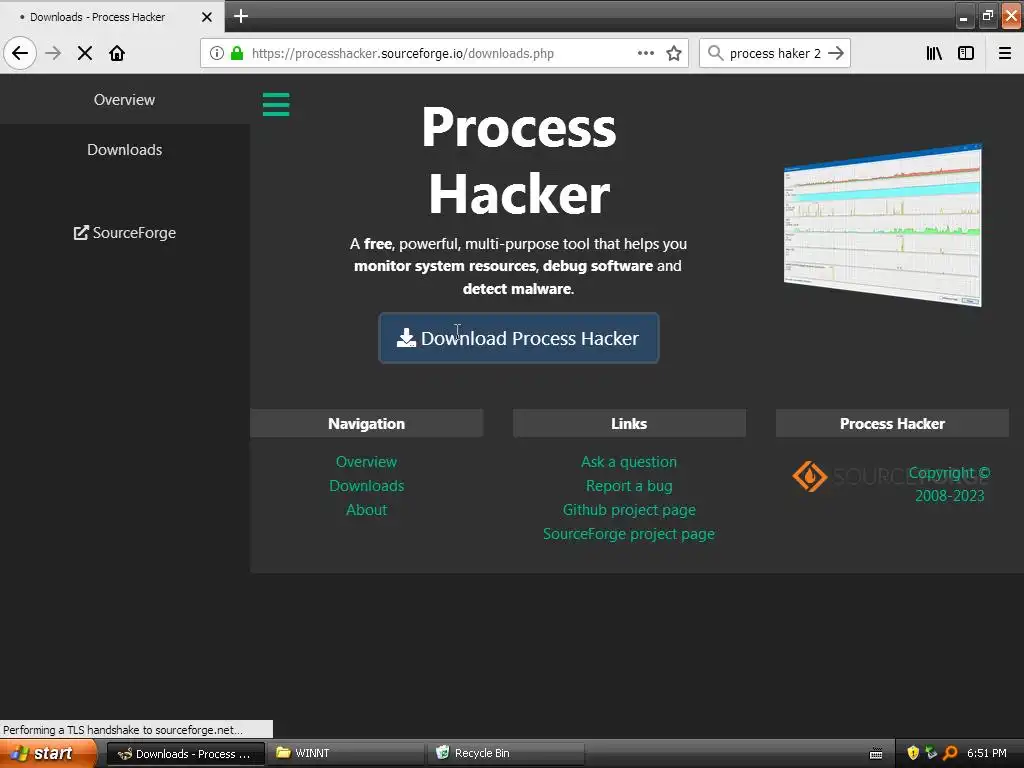
Task: Go back to the previous page
Action: 20,53
